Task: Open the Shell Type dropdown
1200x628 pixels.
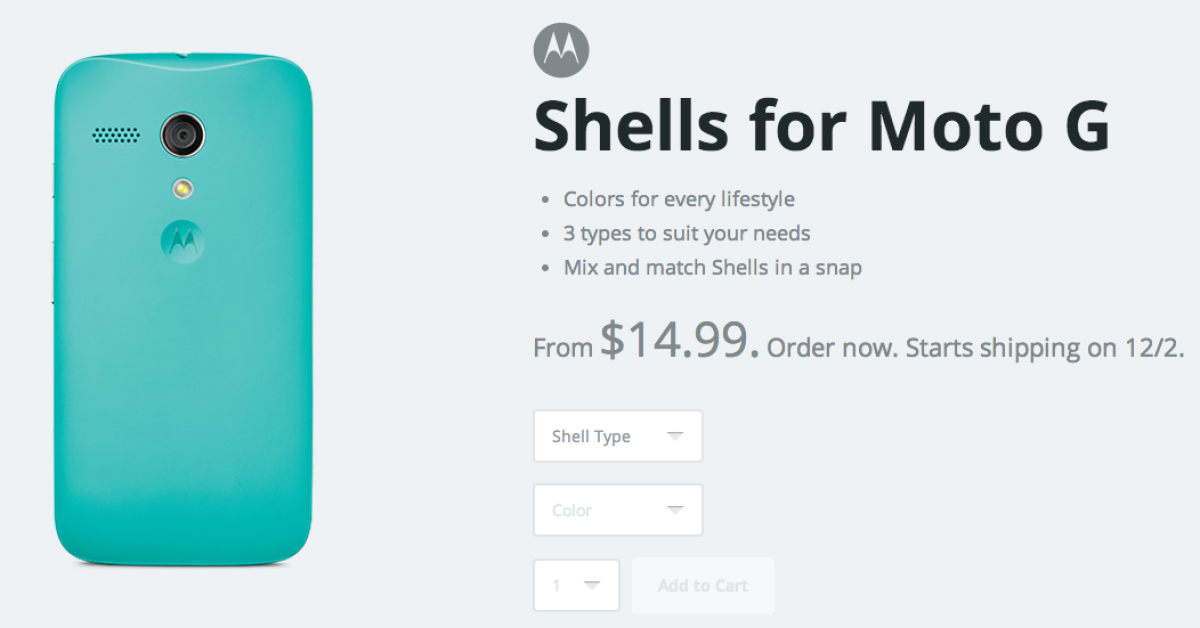Action: point(617,436)
